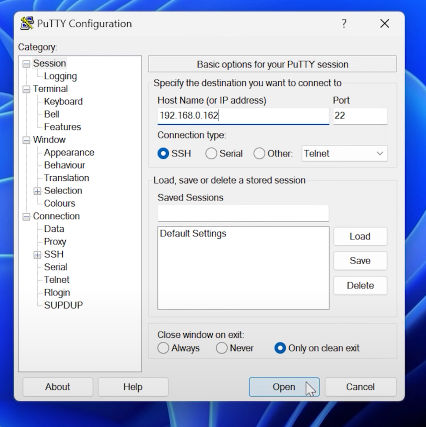The width and height of the screenshot is (426, 427).
Task: Open Selection settings
Action: click(63, 190)
